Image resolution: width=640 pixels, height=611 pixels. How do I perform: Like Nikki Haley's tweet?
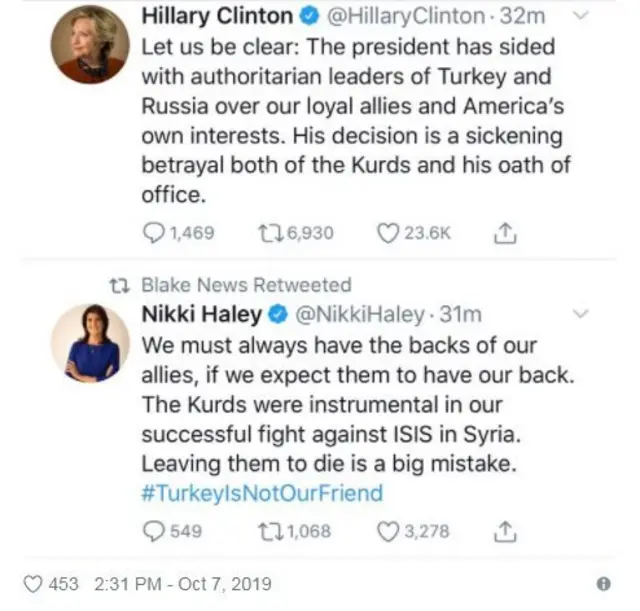click(x=388, y=531)
